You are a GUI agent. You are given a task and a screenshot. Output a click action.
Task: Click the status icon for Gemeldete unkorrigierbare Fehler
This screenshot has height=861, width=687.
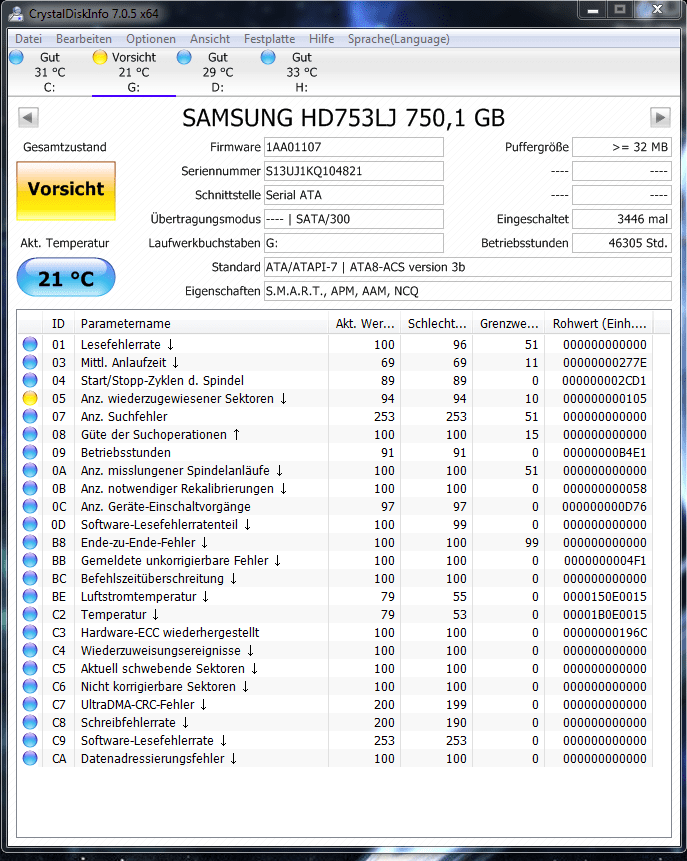30,560
